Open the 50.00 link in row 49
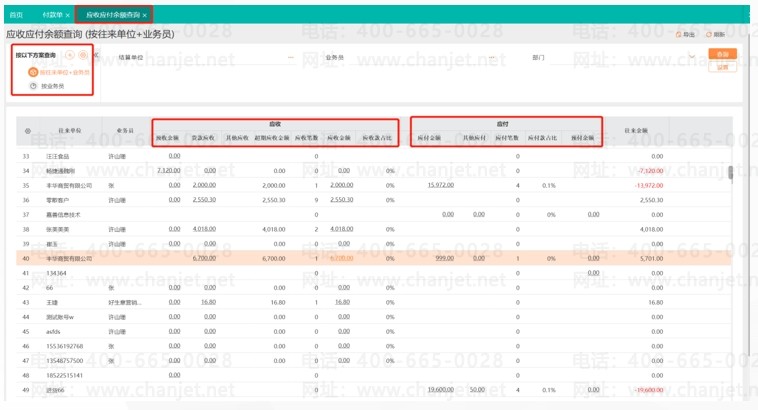The width and height of the screenshot is (758, 410). coord(478,390)
